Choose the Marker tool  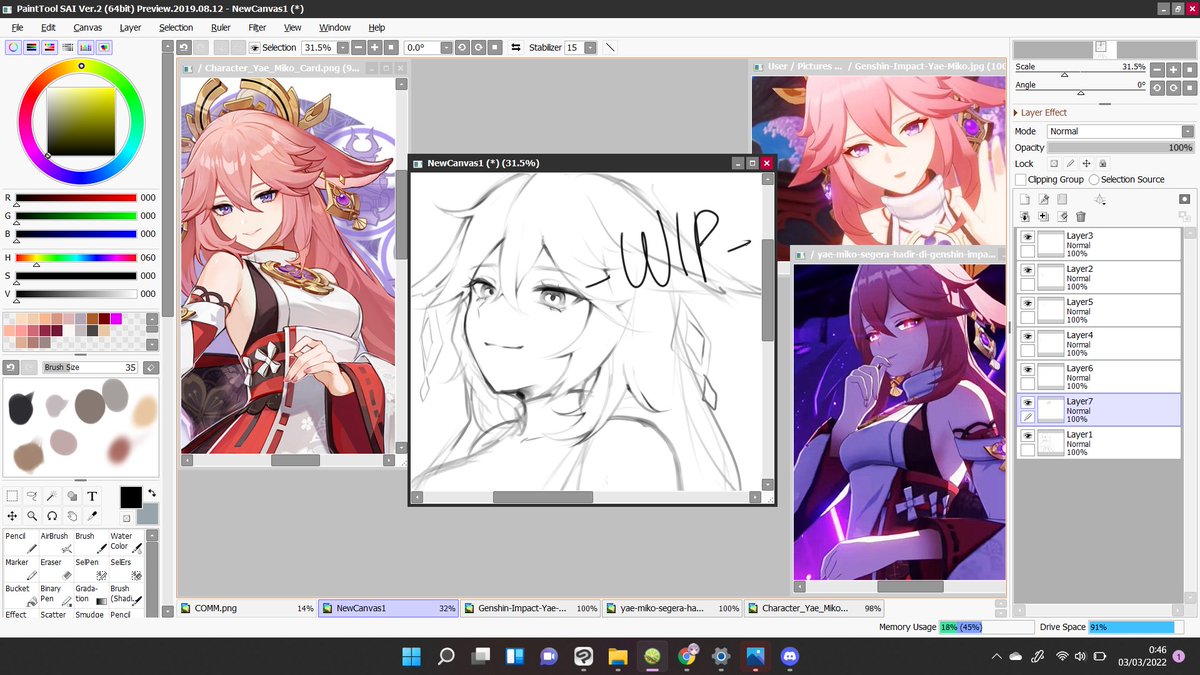point(21,569)
